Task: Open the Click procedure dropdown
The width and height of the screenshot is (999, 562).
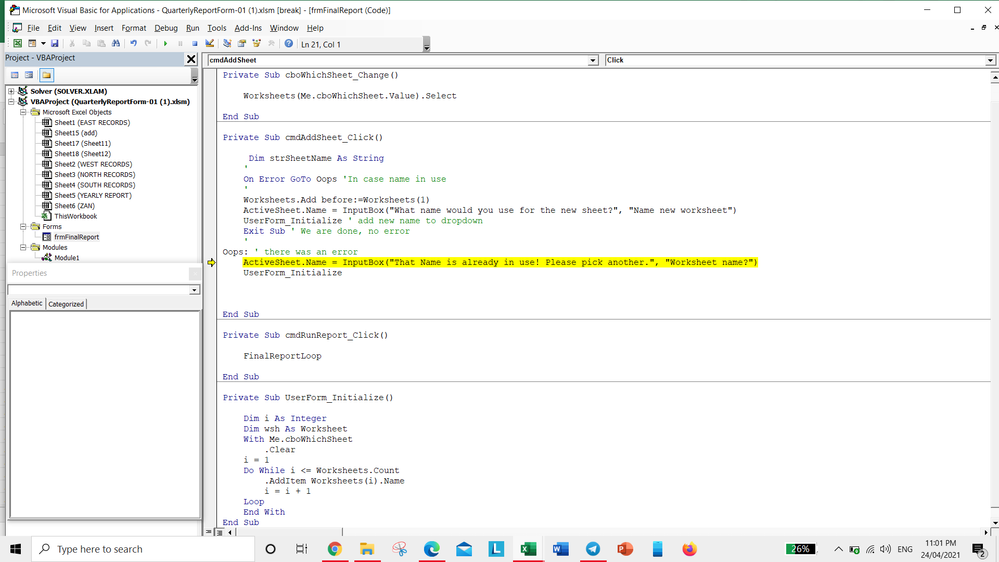Action: tap(990, 60)
